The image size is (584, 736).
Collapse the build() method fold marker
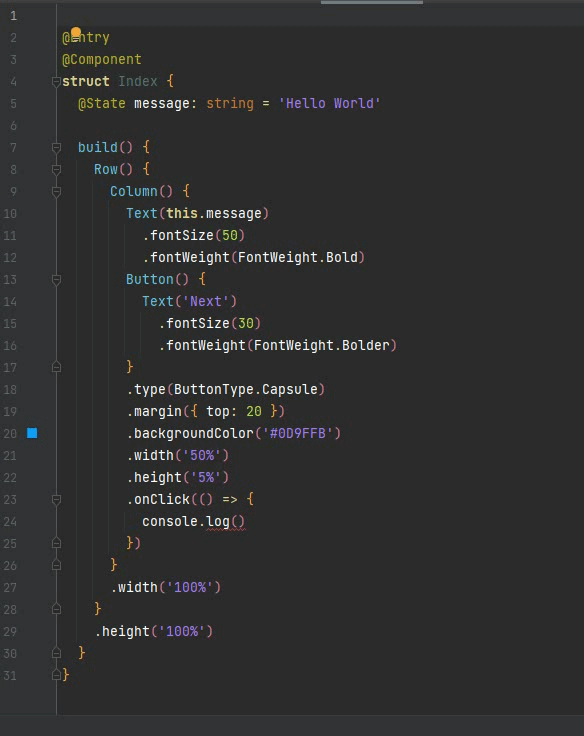coord(56,147)
